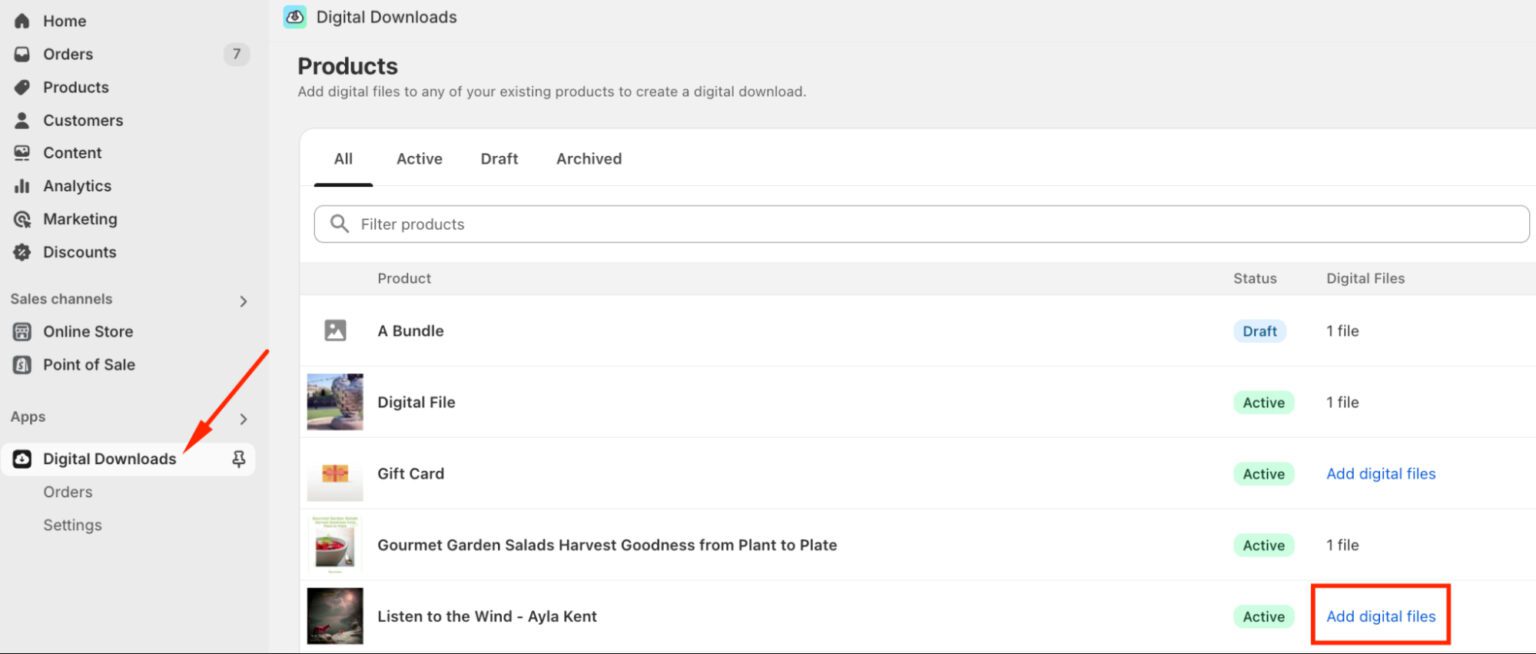Open Customers using the person icon
The image size is (1536, 654).
point(21,120)
